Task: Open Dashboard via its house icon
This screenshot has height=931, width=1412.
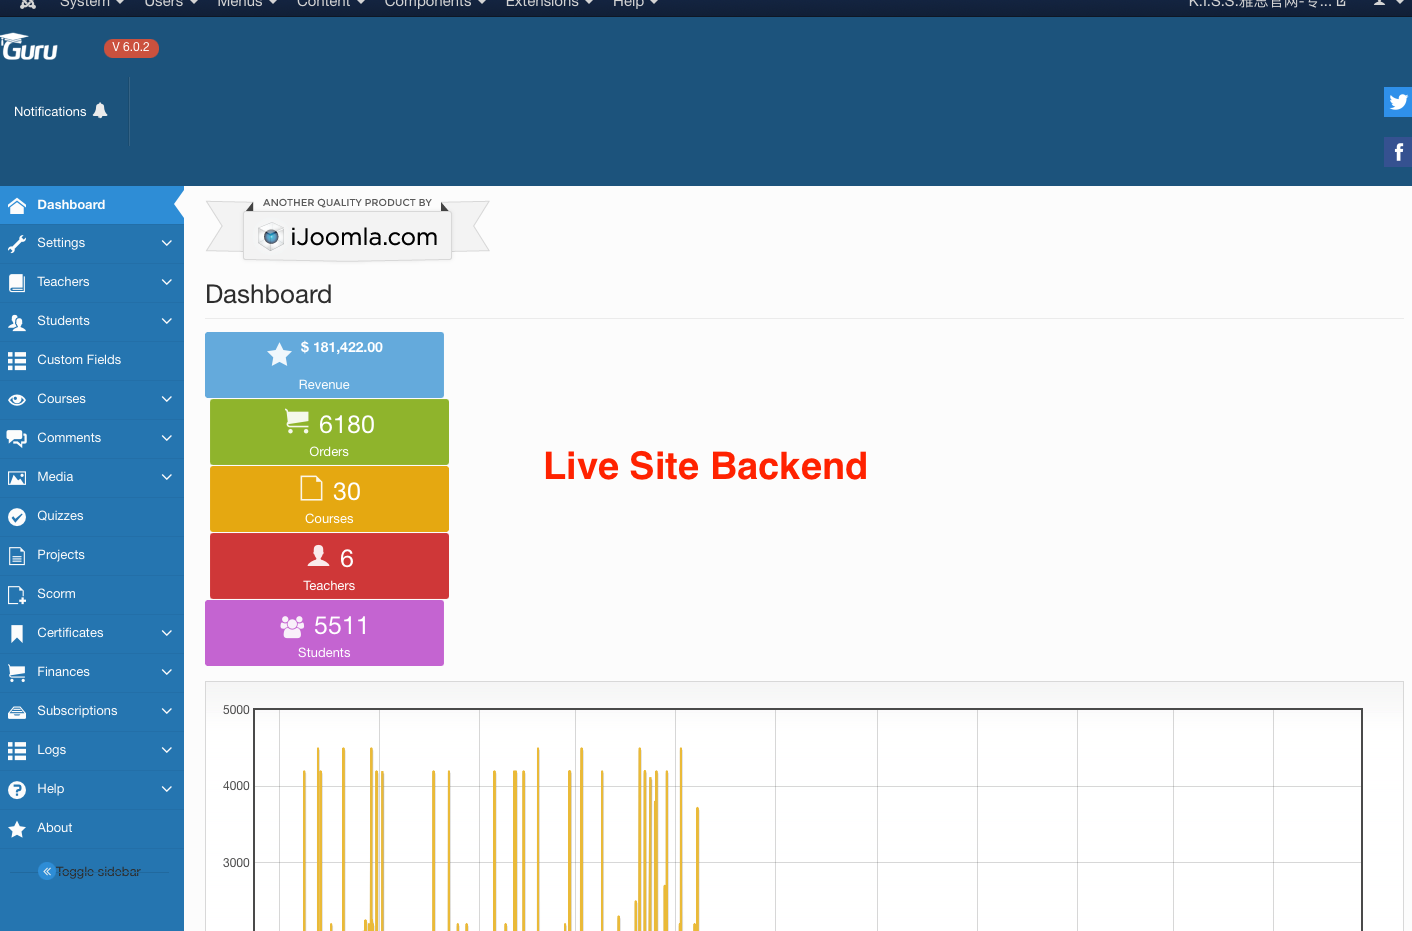Action: [17, 205]
